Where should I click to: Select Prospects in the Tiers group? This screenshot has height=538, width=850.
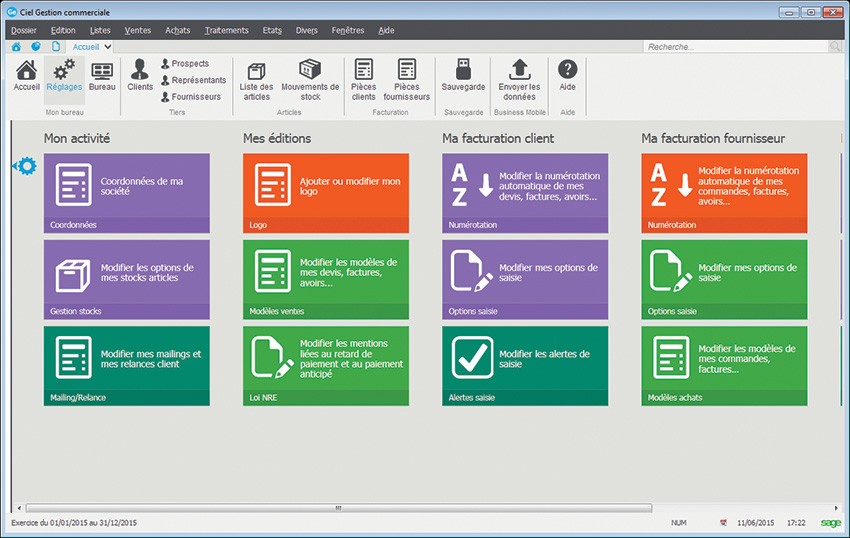point(189,64)
